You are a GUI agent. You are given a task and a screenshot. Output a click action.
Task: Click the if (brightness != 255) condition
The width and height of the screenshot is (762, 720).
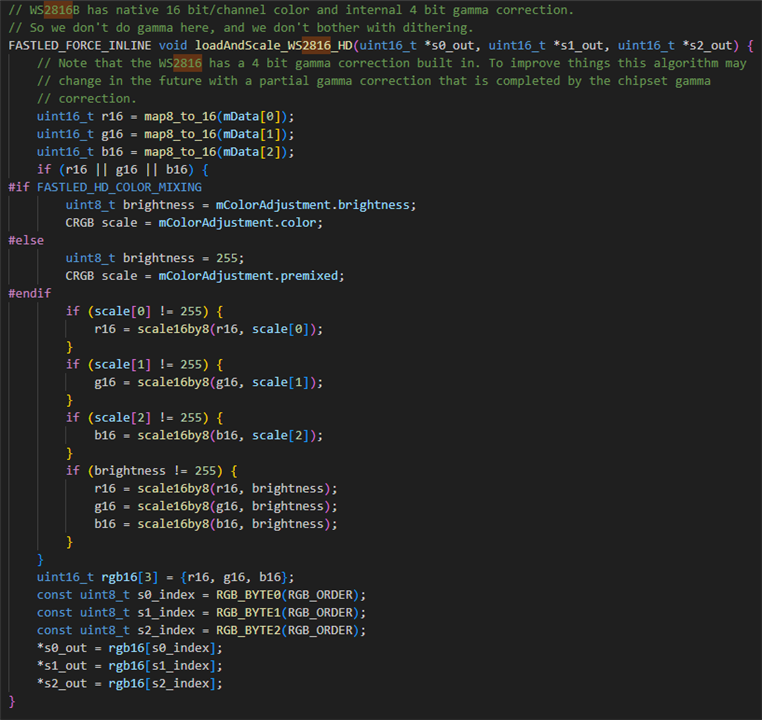coord(152,470)
